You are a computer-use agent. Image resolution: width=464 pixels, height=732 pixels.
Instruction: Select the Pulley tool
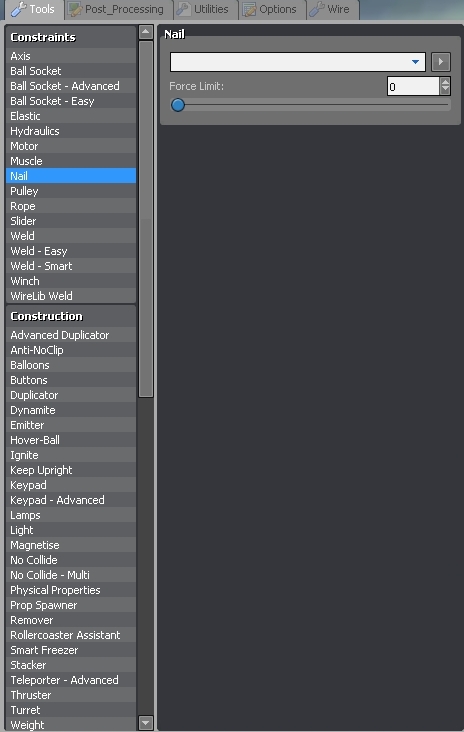71,191
